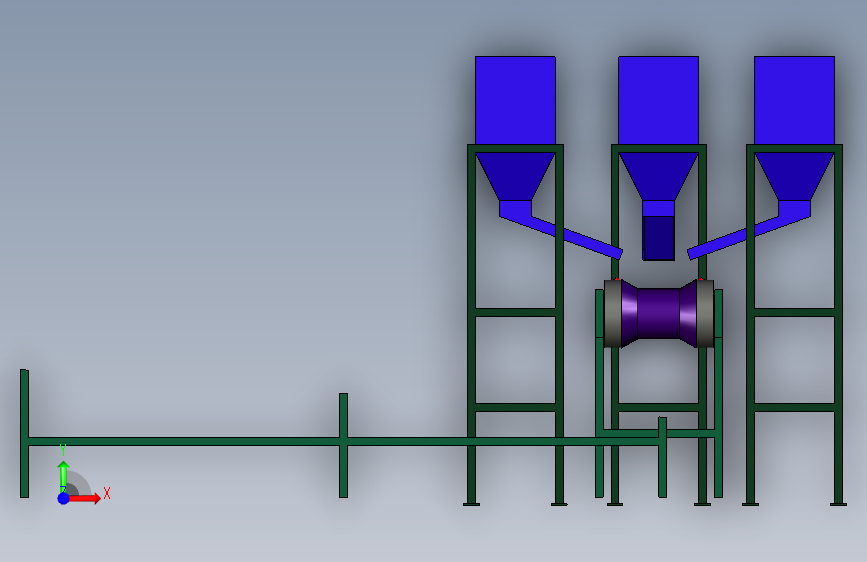Select the right gray end ring of drum
The height and width of the screenshot is (562, 867).
click(x=705, y=314)
